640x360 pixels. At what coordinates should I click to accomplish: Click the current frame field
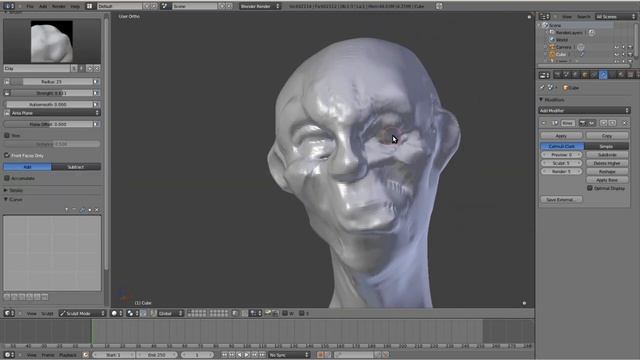tap(197, 355)
